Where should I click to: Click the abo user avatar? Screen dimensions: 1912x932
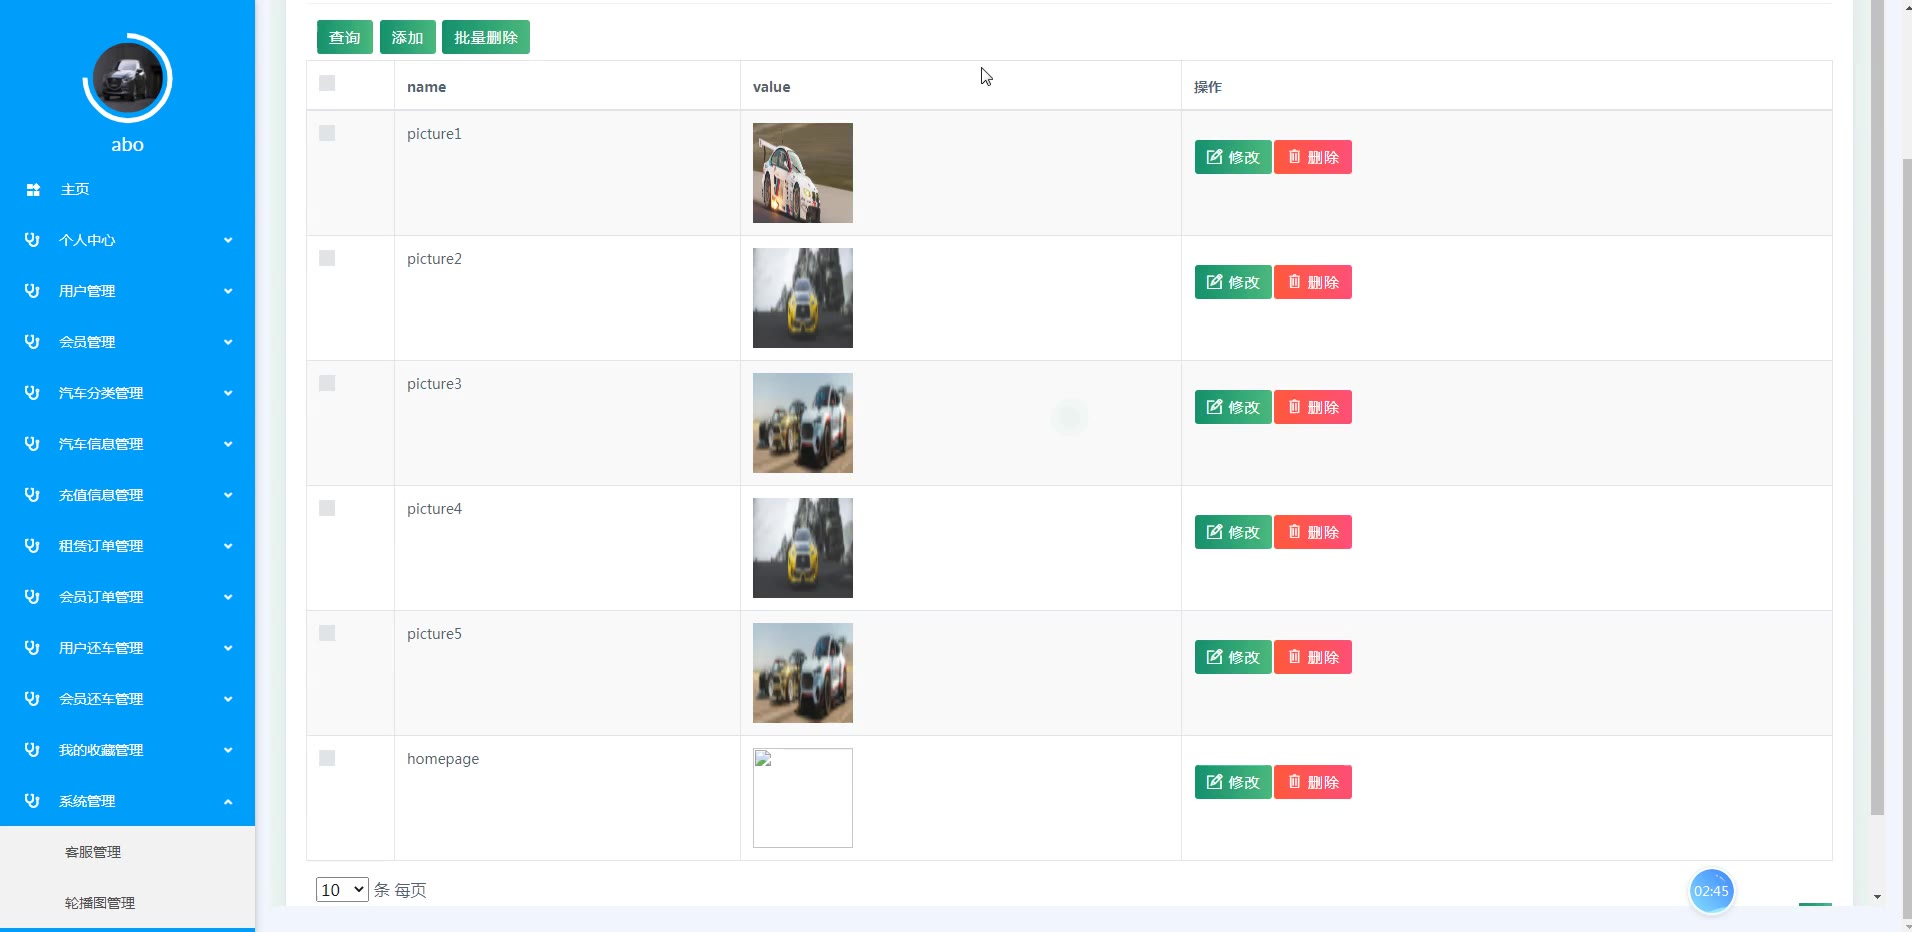pyautogui.click(x=127, y=78)
